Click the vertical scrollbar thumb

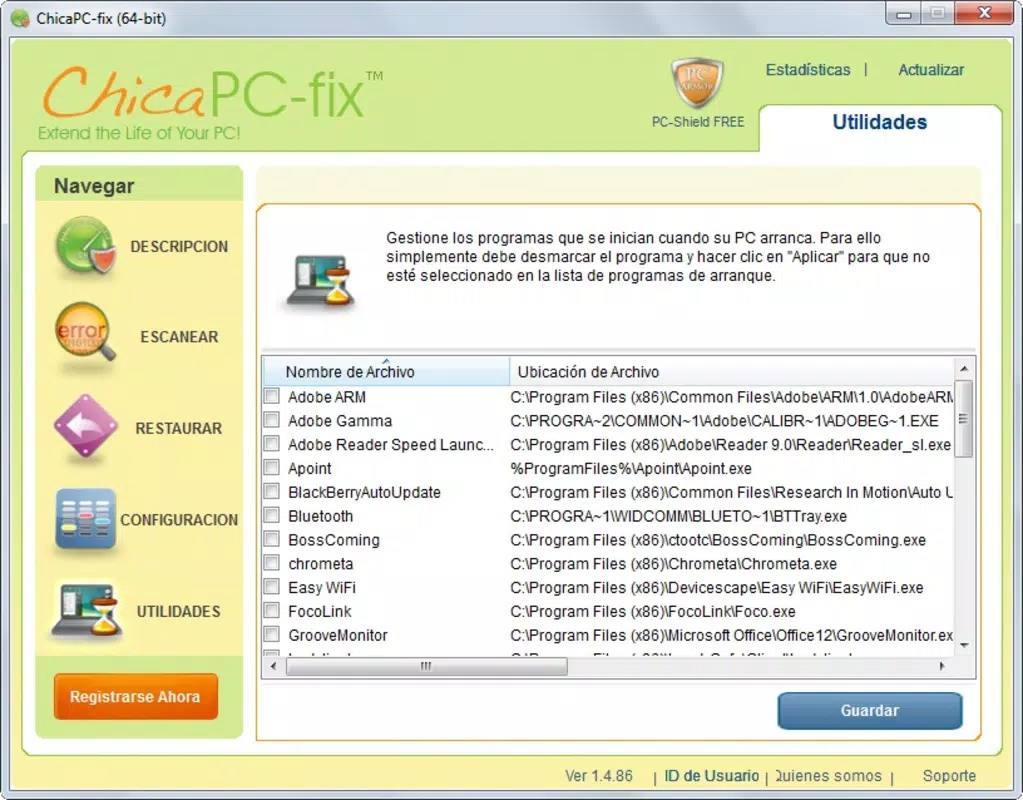pos(964,419)
